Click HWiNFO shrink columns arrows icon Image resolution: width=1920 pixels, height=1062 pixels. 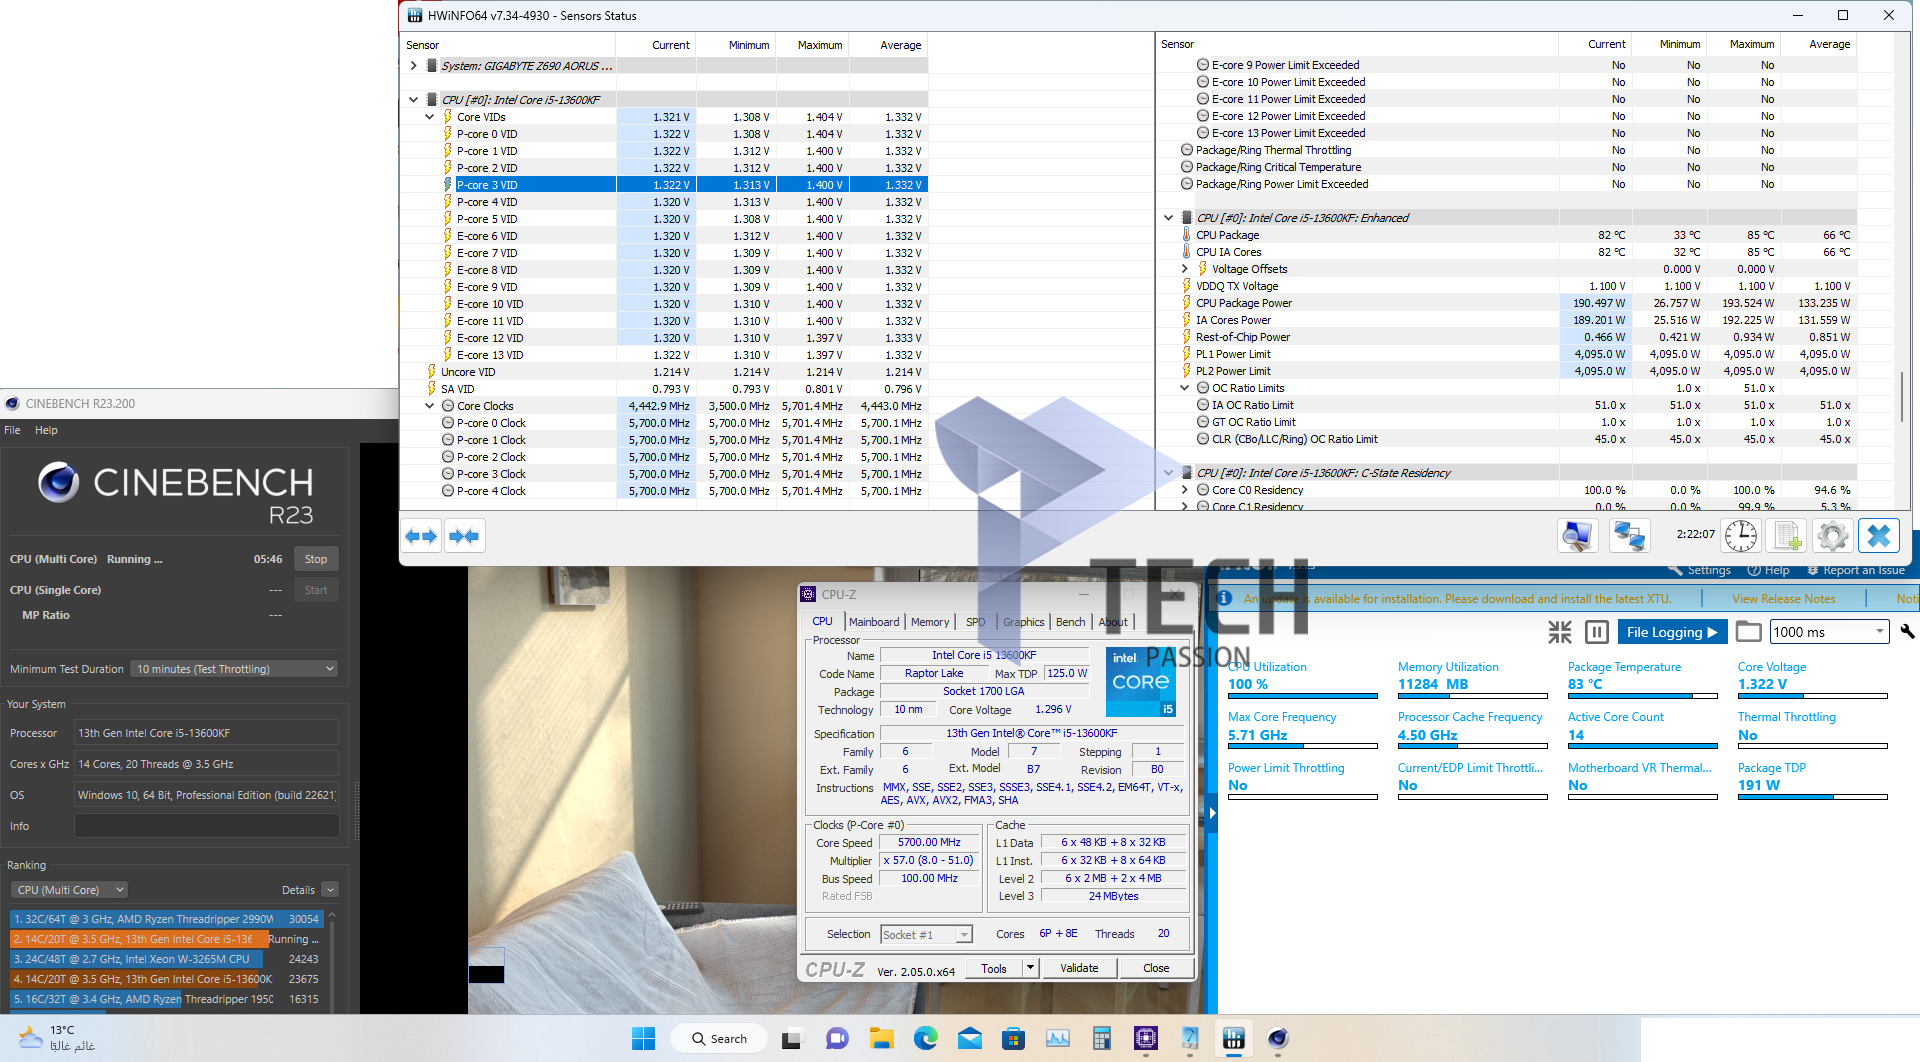(464, 537)
